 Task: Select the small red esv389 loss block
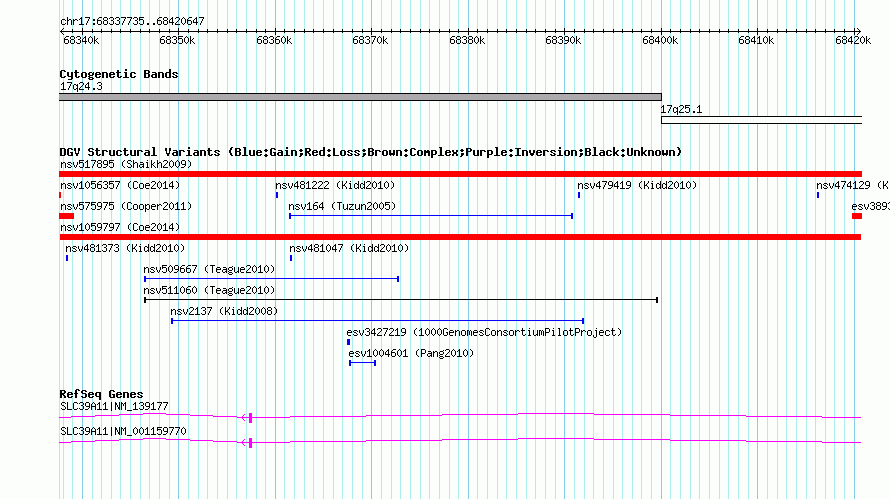pyautogui.click(x=857, y=216)
